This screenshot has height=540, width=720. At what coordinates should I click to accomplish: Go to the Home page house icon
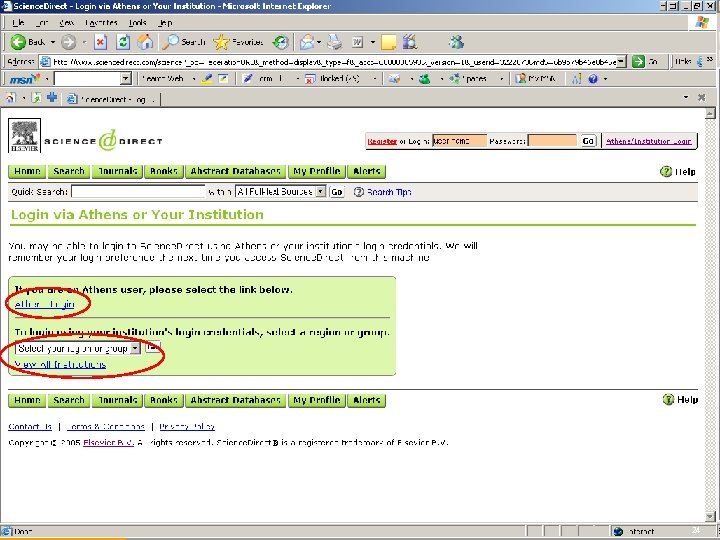click(x=146, y=42)
